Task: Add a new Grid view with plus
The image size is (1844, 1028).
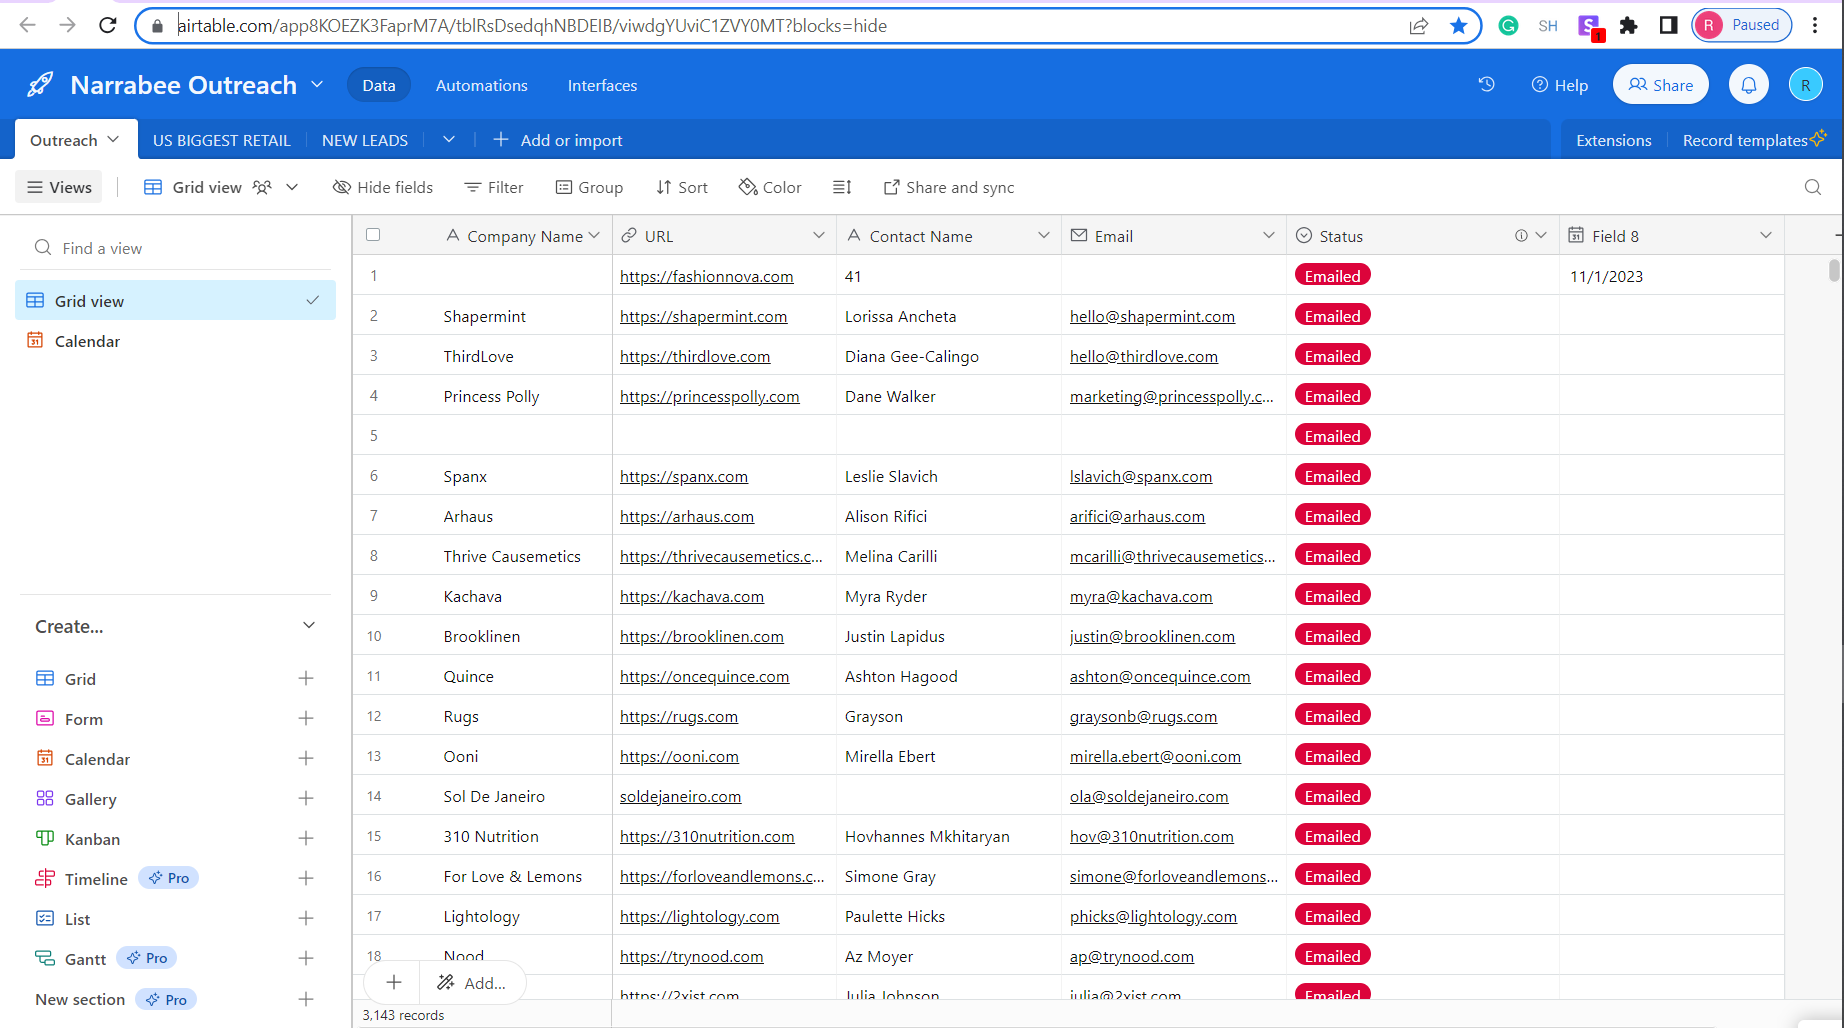Action: tap(306, 678)
